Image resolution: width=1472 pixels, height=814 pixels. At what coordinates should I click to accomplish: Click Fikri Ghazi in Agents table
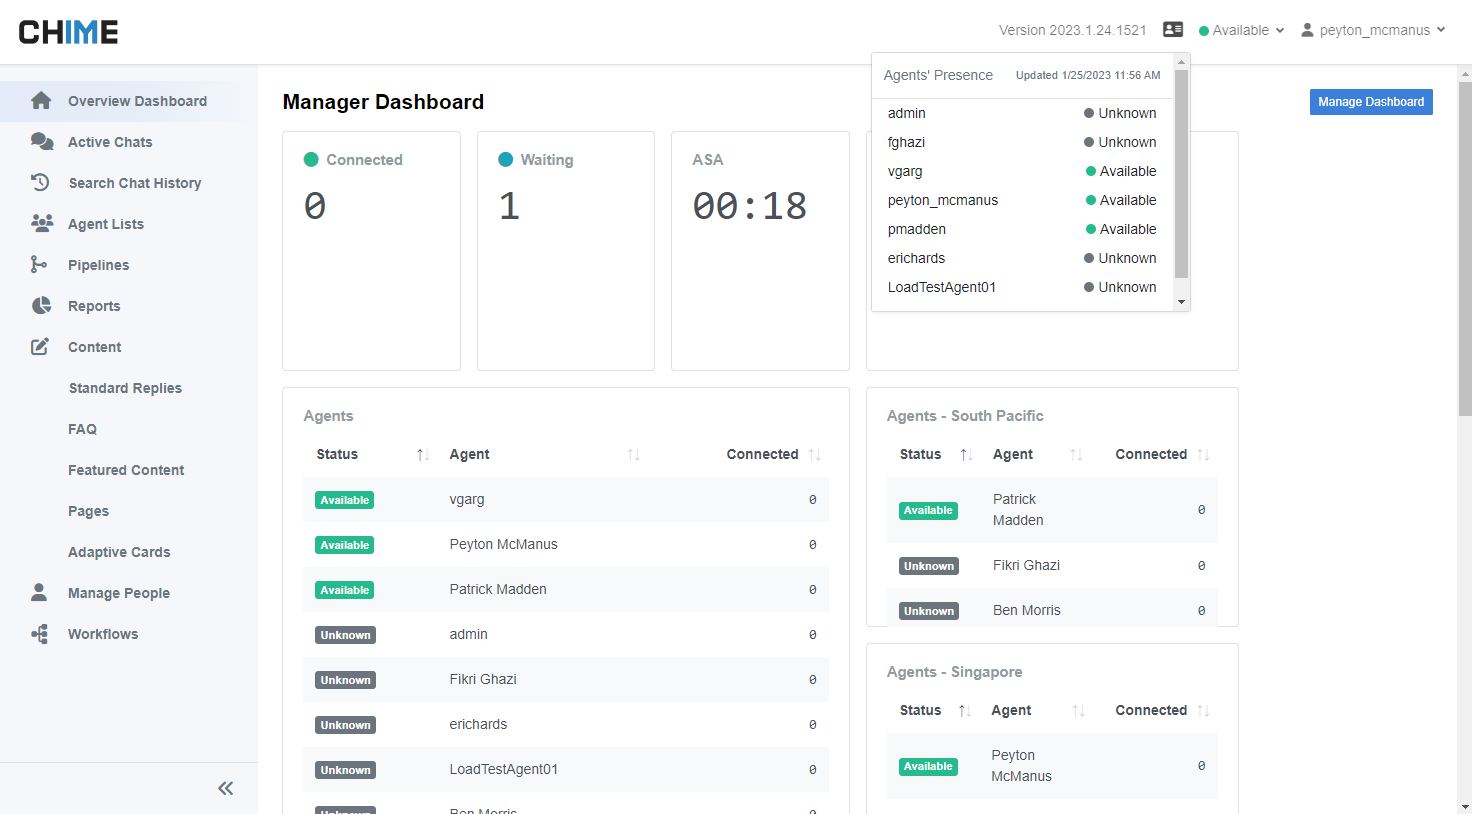point(483,680)
